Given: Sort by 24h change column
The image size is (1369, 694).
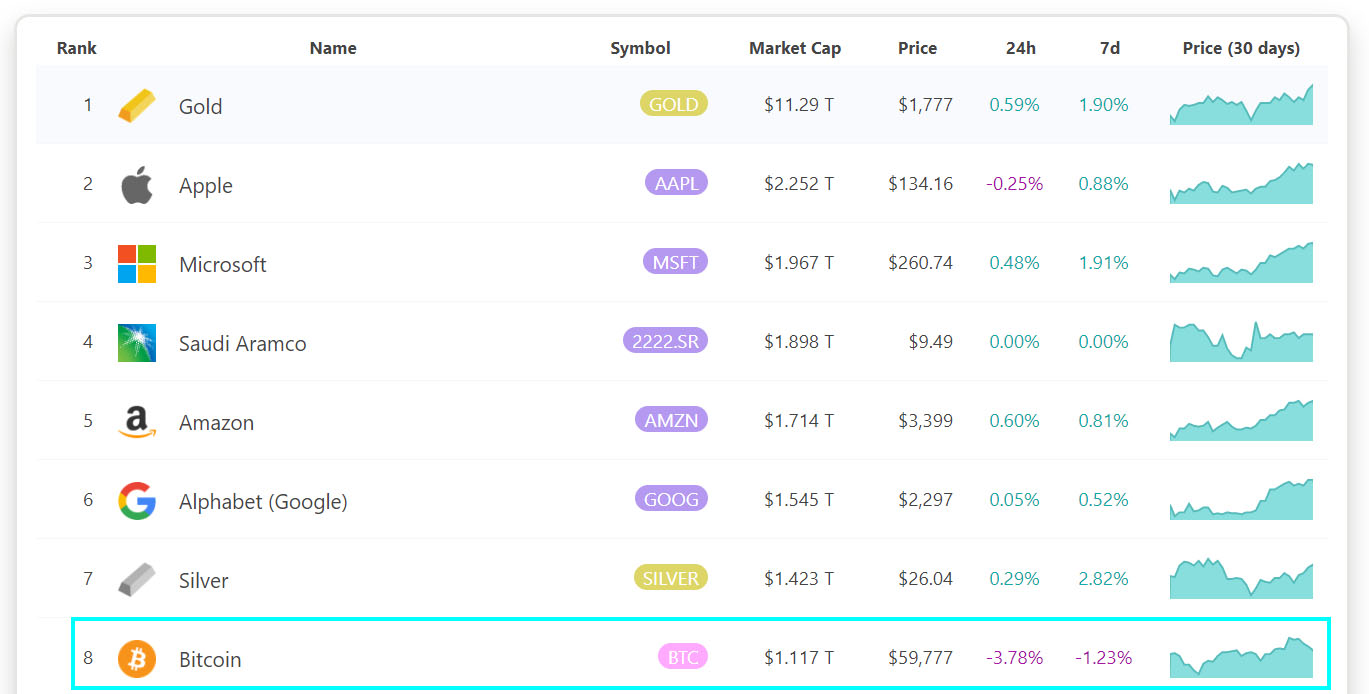Looking at the screenshot, I should click(x=1021, y=48).
